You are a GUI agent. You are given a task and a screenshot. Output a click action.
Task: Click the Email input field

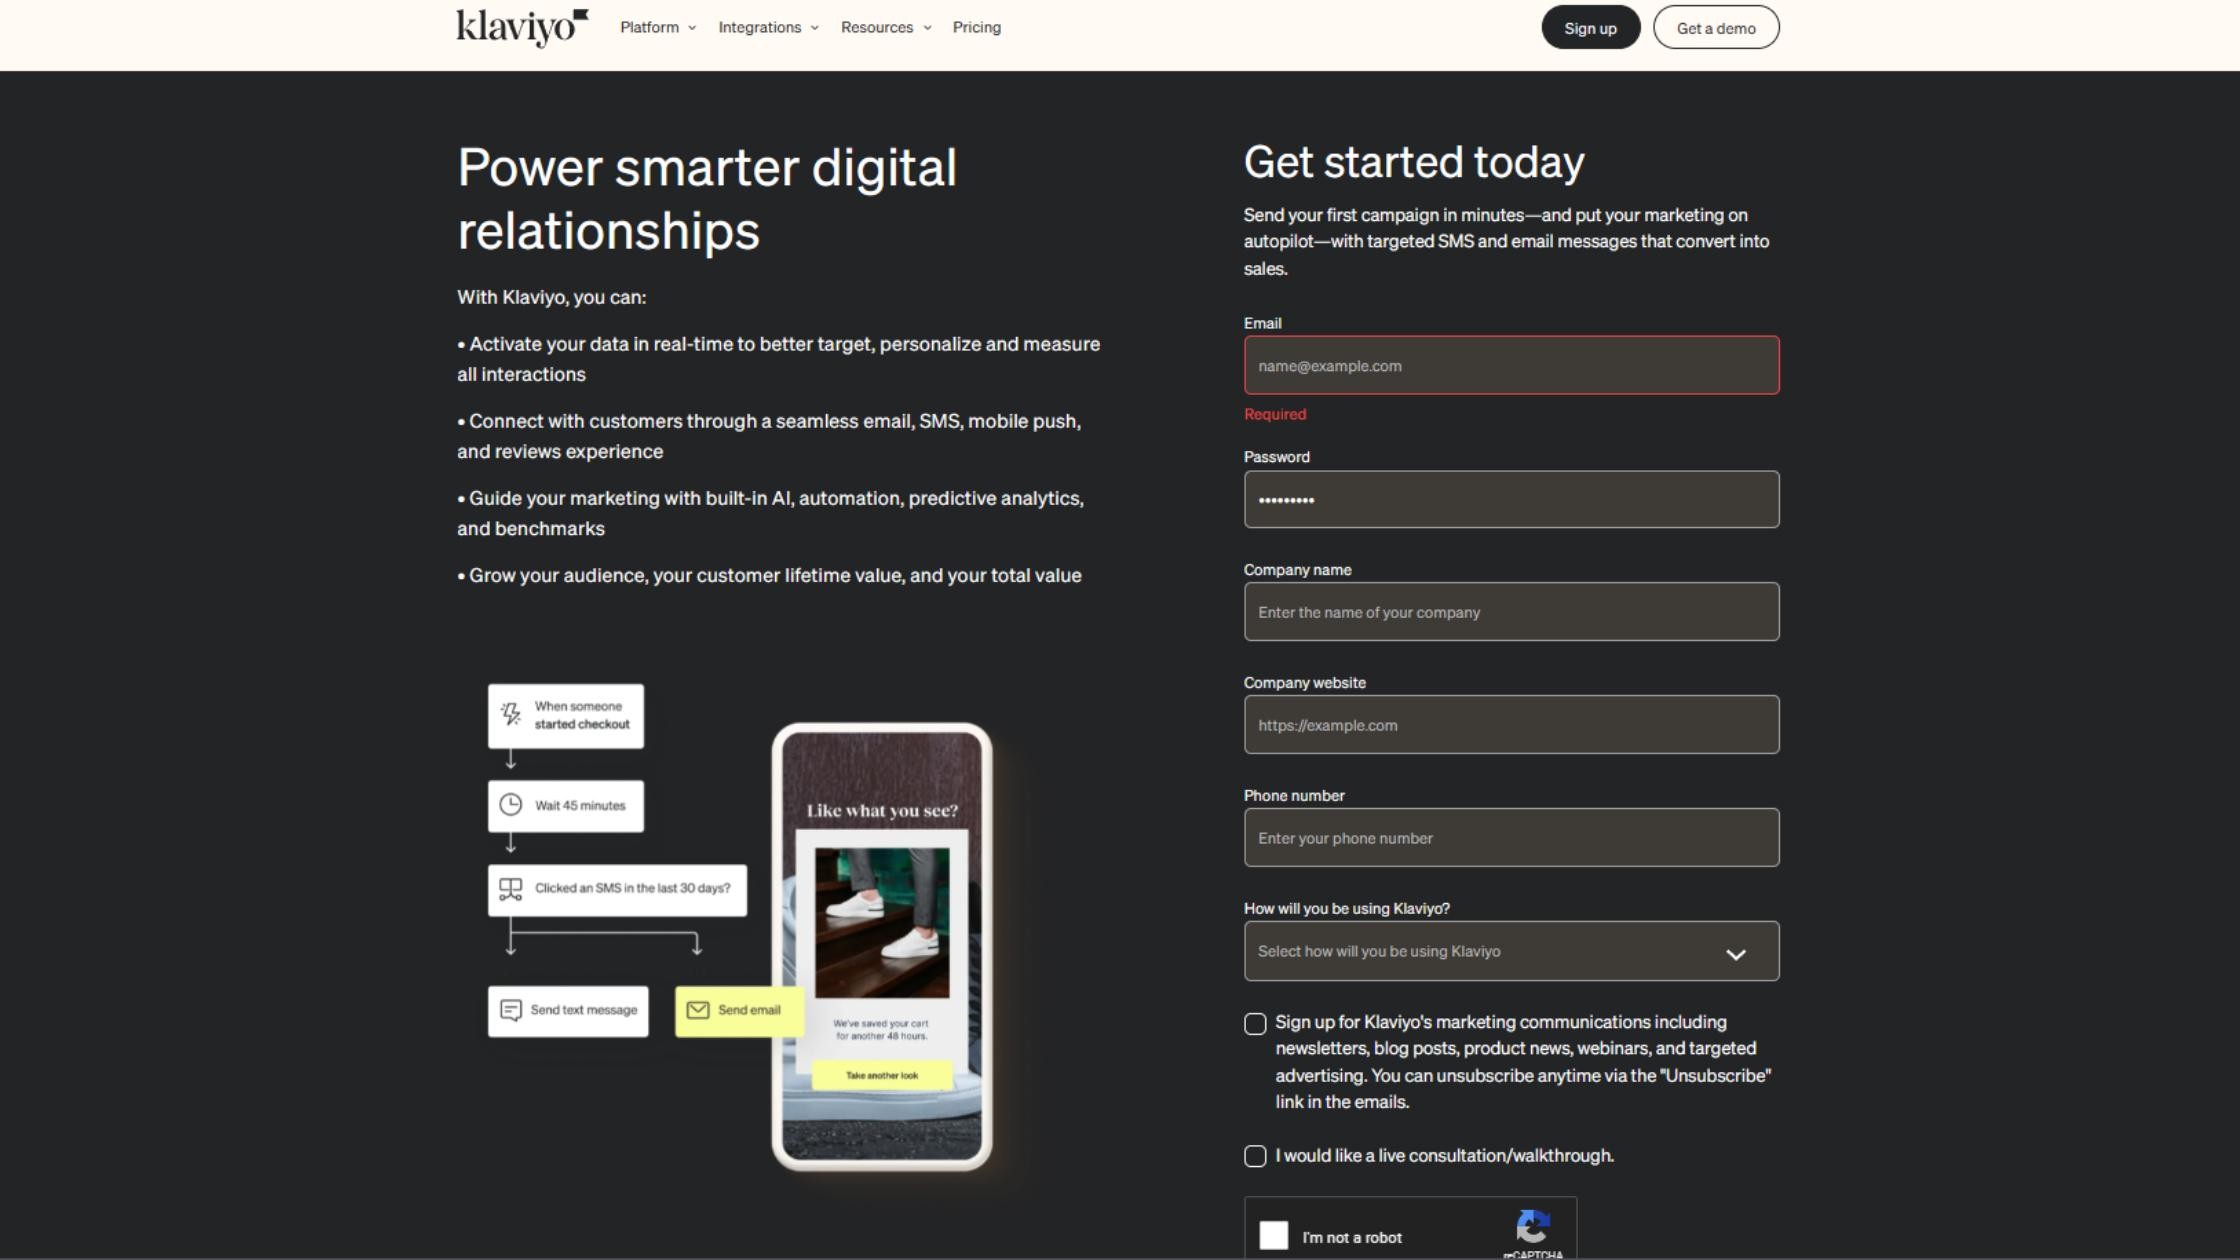tap(1511, 365)
